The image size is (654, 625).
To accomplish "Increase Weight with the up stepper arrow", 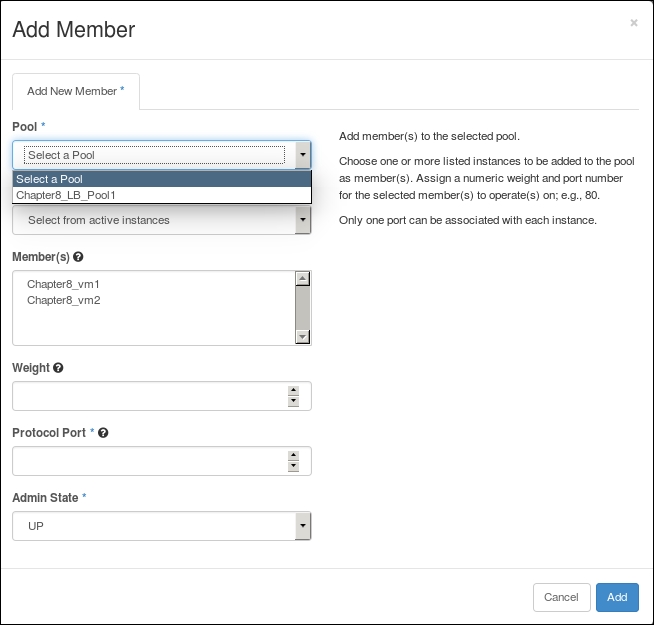I will [x=293, y=391].
